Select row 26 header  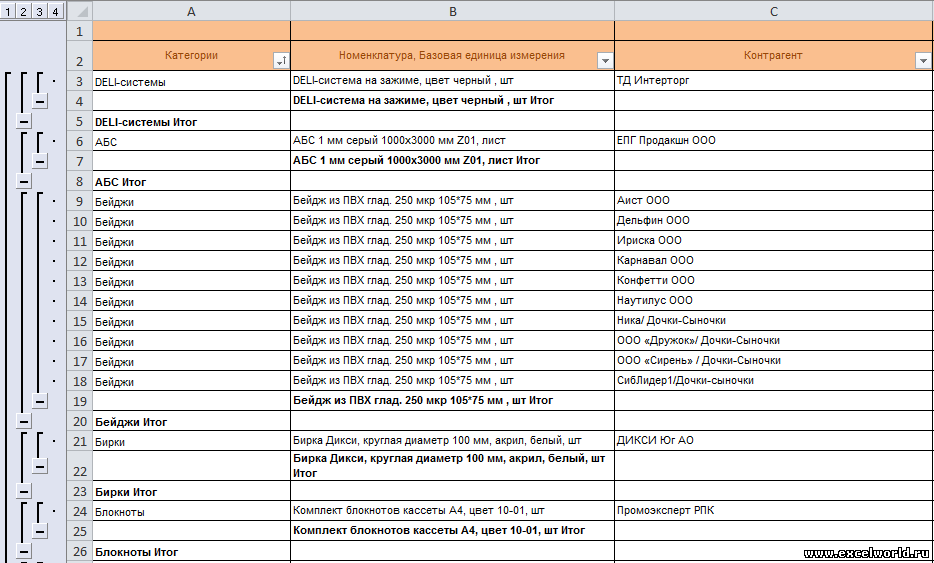pyautogui.click(x=80, y=552)
